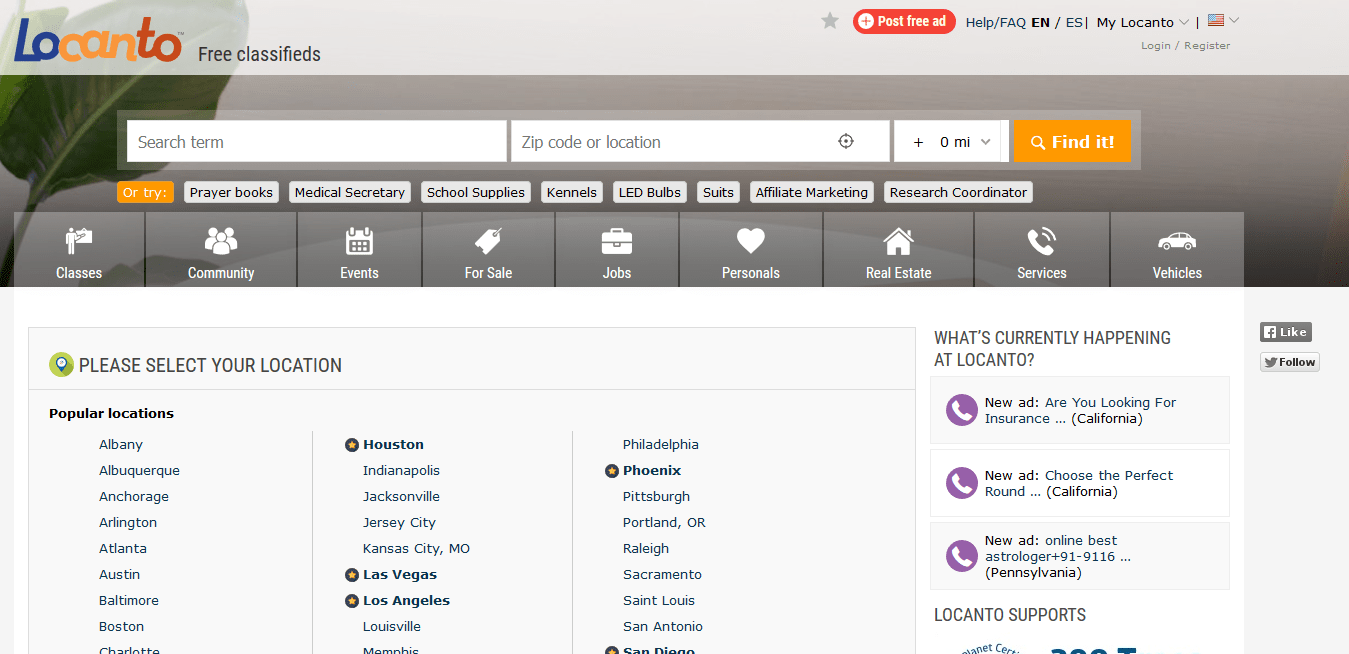Open the Community category icon

pos(221,250)
